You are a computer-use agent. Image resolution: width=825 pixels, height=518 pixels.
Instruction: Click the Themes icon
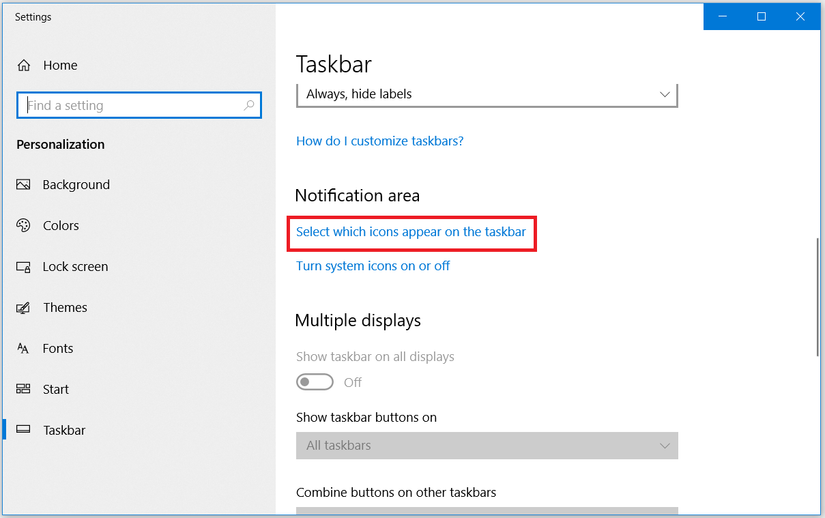point(24,308)
